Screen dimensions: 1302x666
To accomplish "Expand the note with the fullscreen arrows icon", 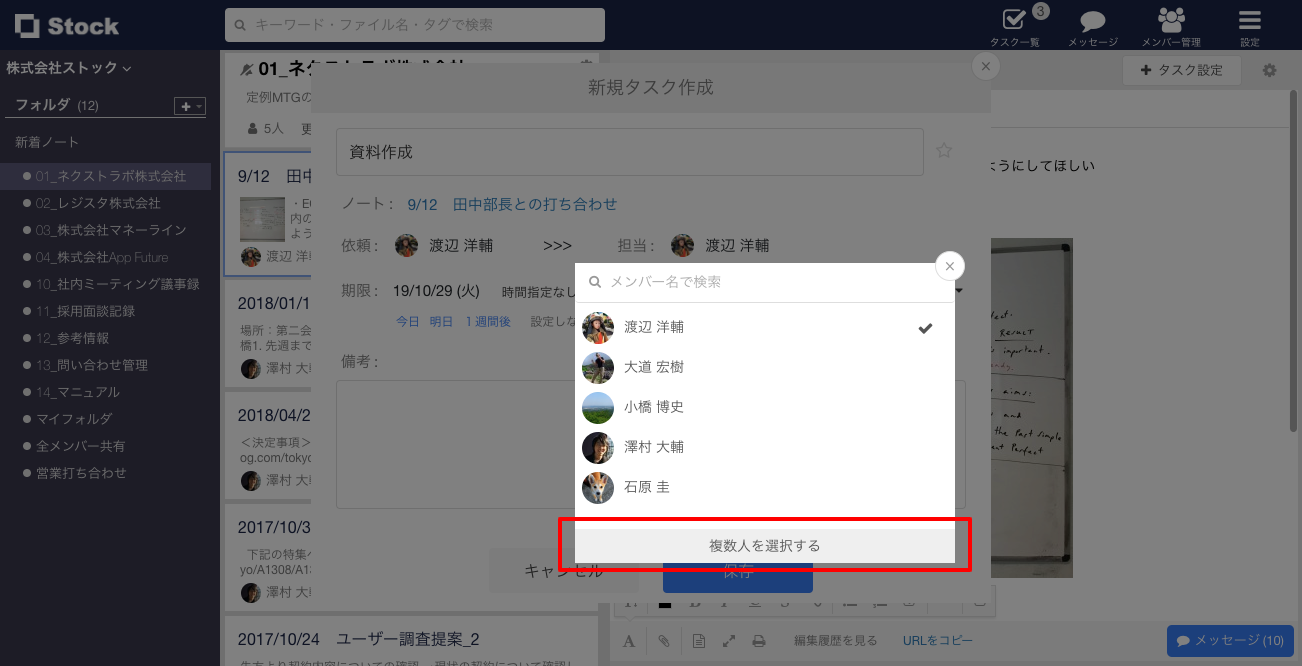I will click(x=728, y=640).
